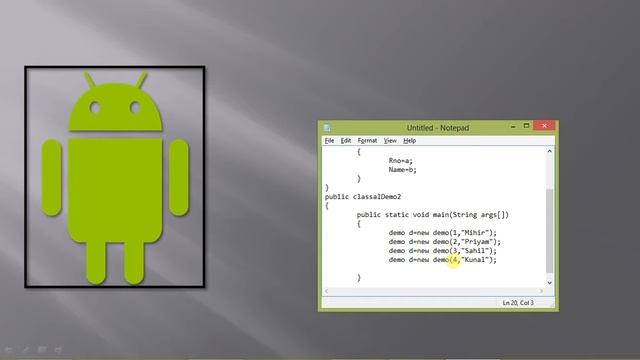The height and width of the screenshot is (360, 640).
Task: Open the Edit menu in Notepad
Action: coord(346,140)
